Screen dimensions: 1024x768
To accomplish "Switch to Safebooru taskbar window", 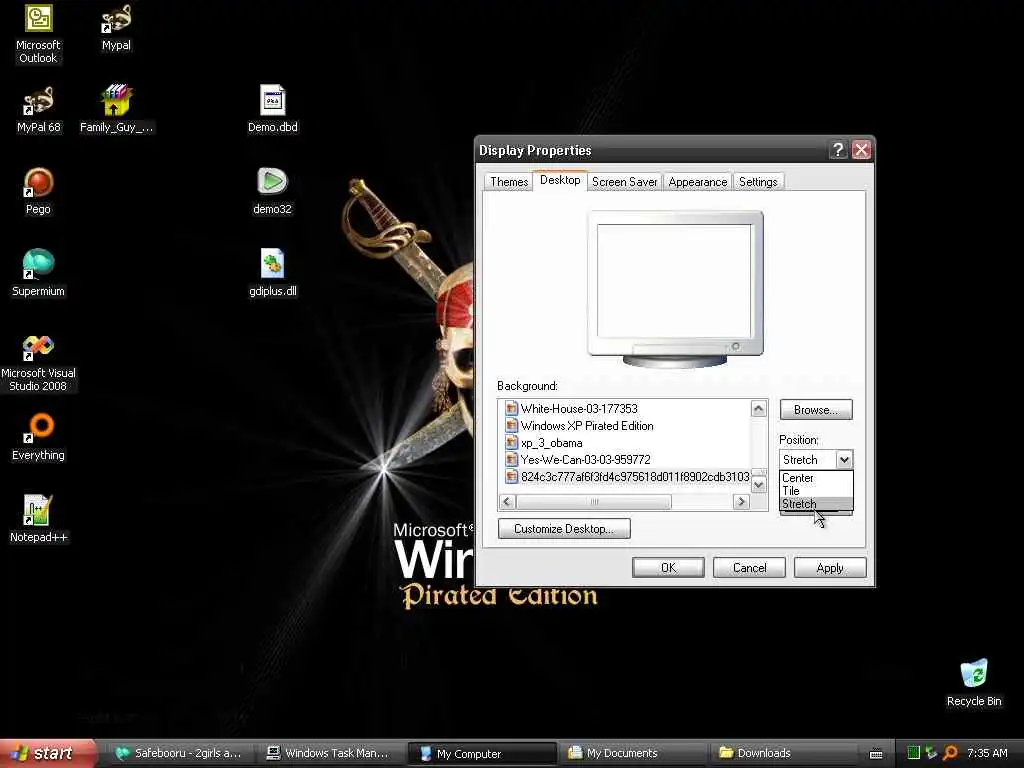I will 179,754.
